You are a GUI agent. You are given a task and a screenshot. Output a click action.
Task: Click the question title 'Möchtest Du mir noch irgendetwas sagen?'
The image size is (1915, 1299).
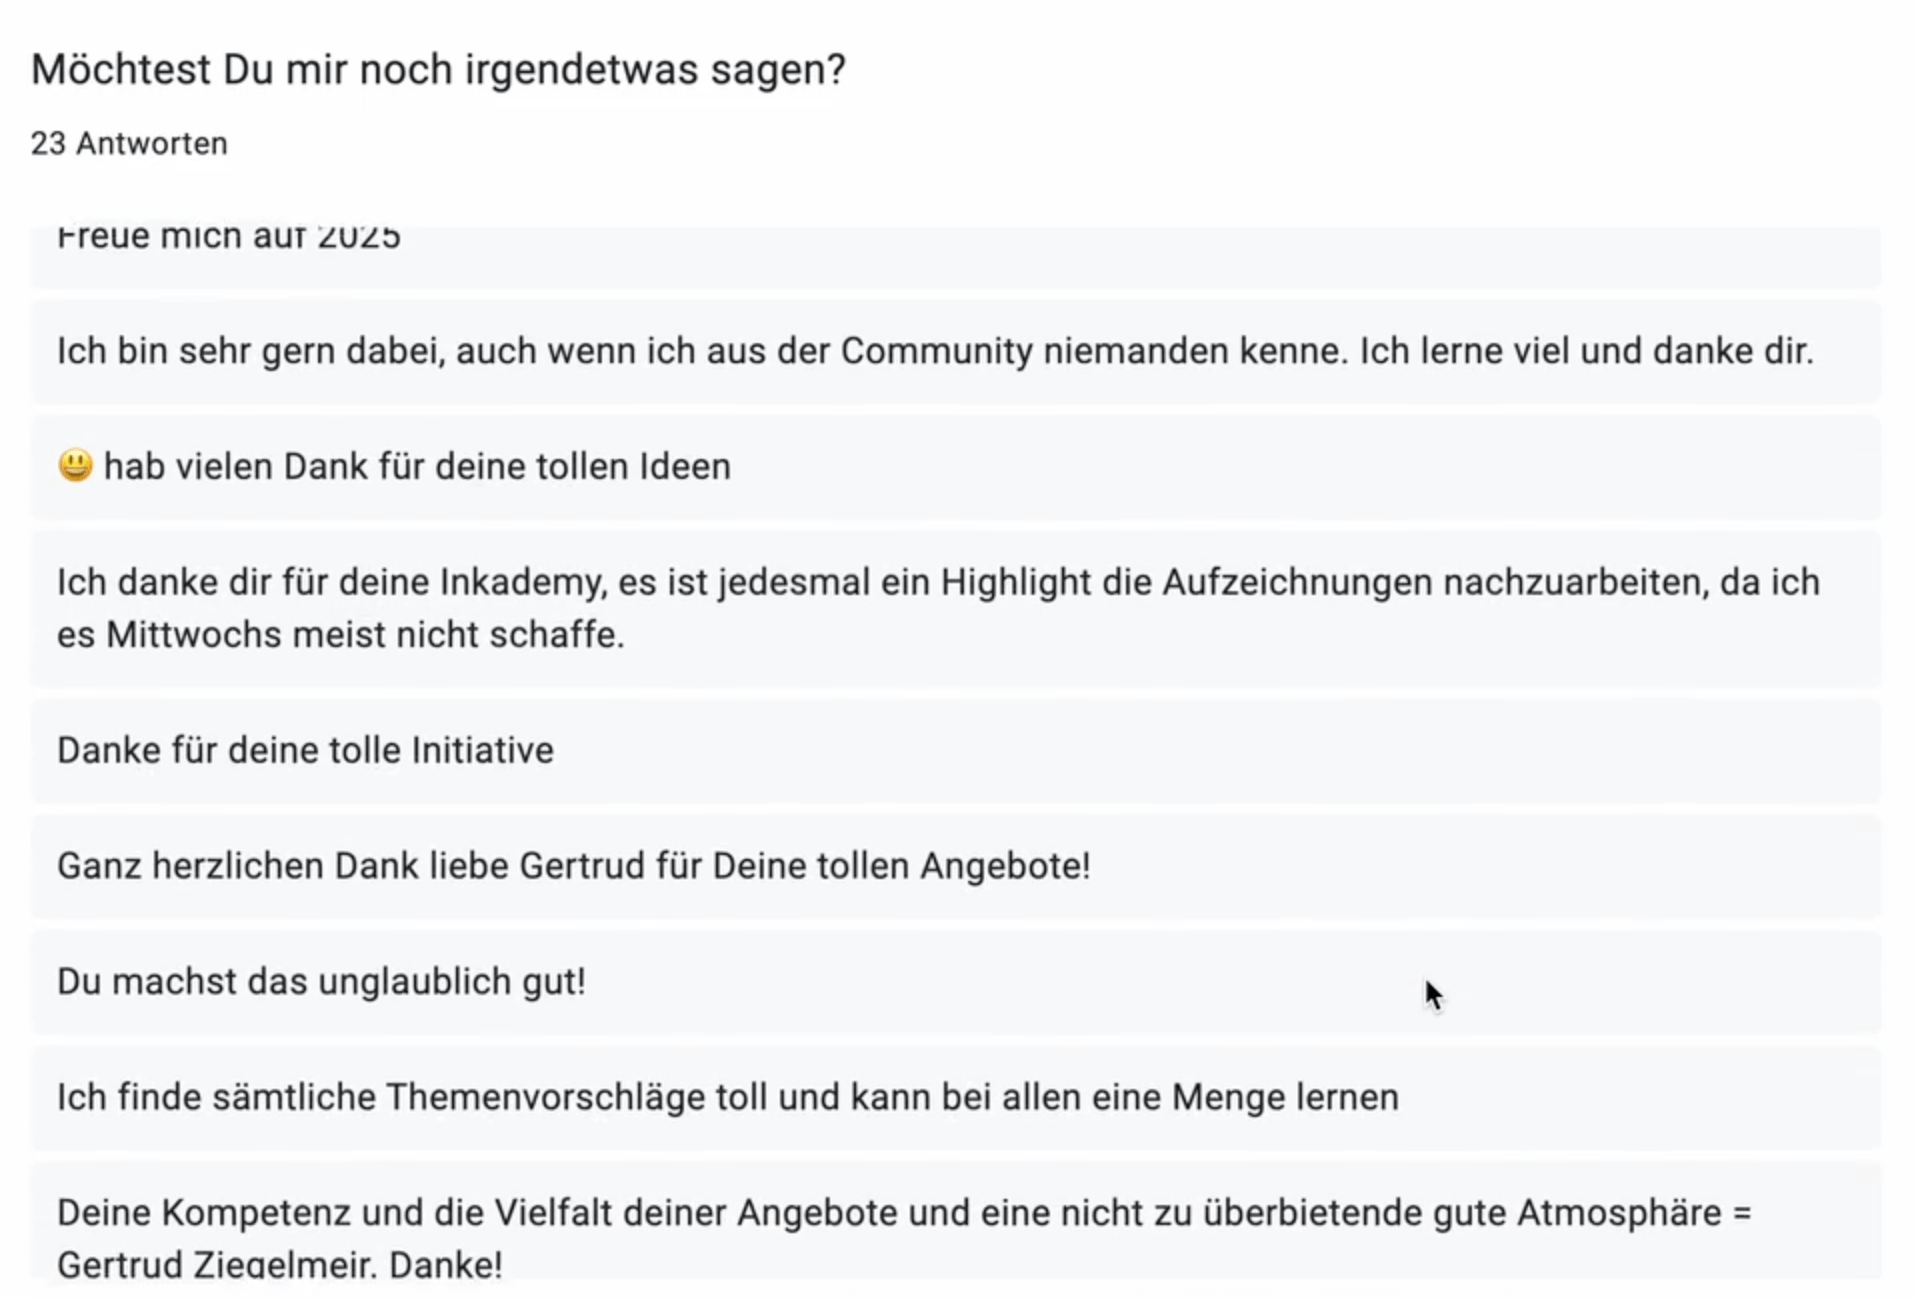[x=438, y=70]
